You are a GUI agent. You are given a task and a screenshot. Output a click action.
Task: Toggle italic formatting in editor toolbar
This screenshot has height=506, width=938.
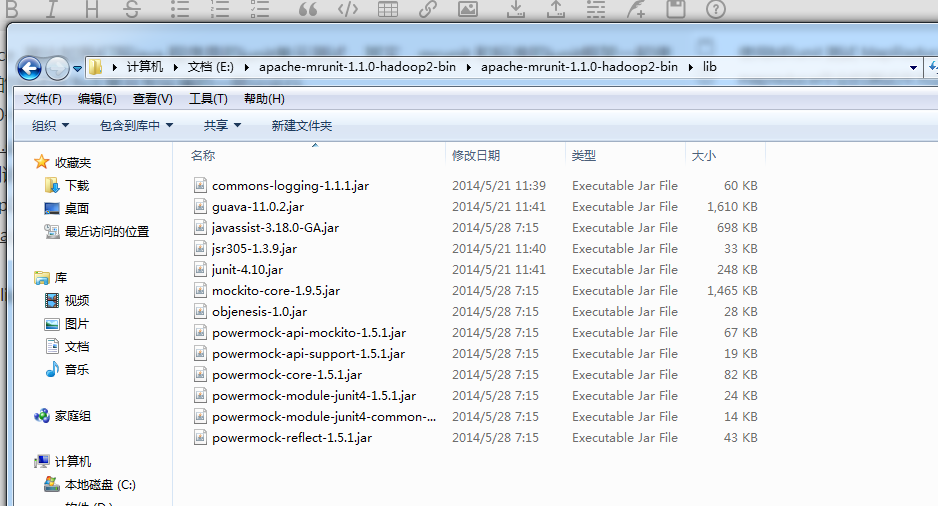[51, 9]
